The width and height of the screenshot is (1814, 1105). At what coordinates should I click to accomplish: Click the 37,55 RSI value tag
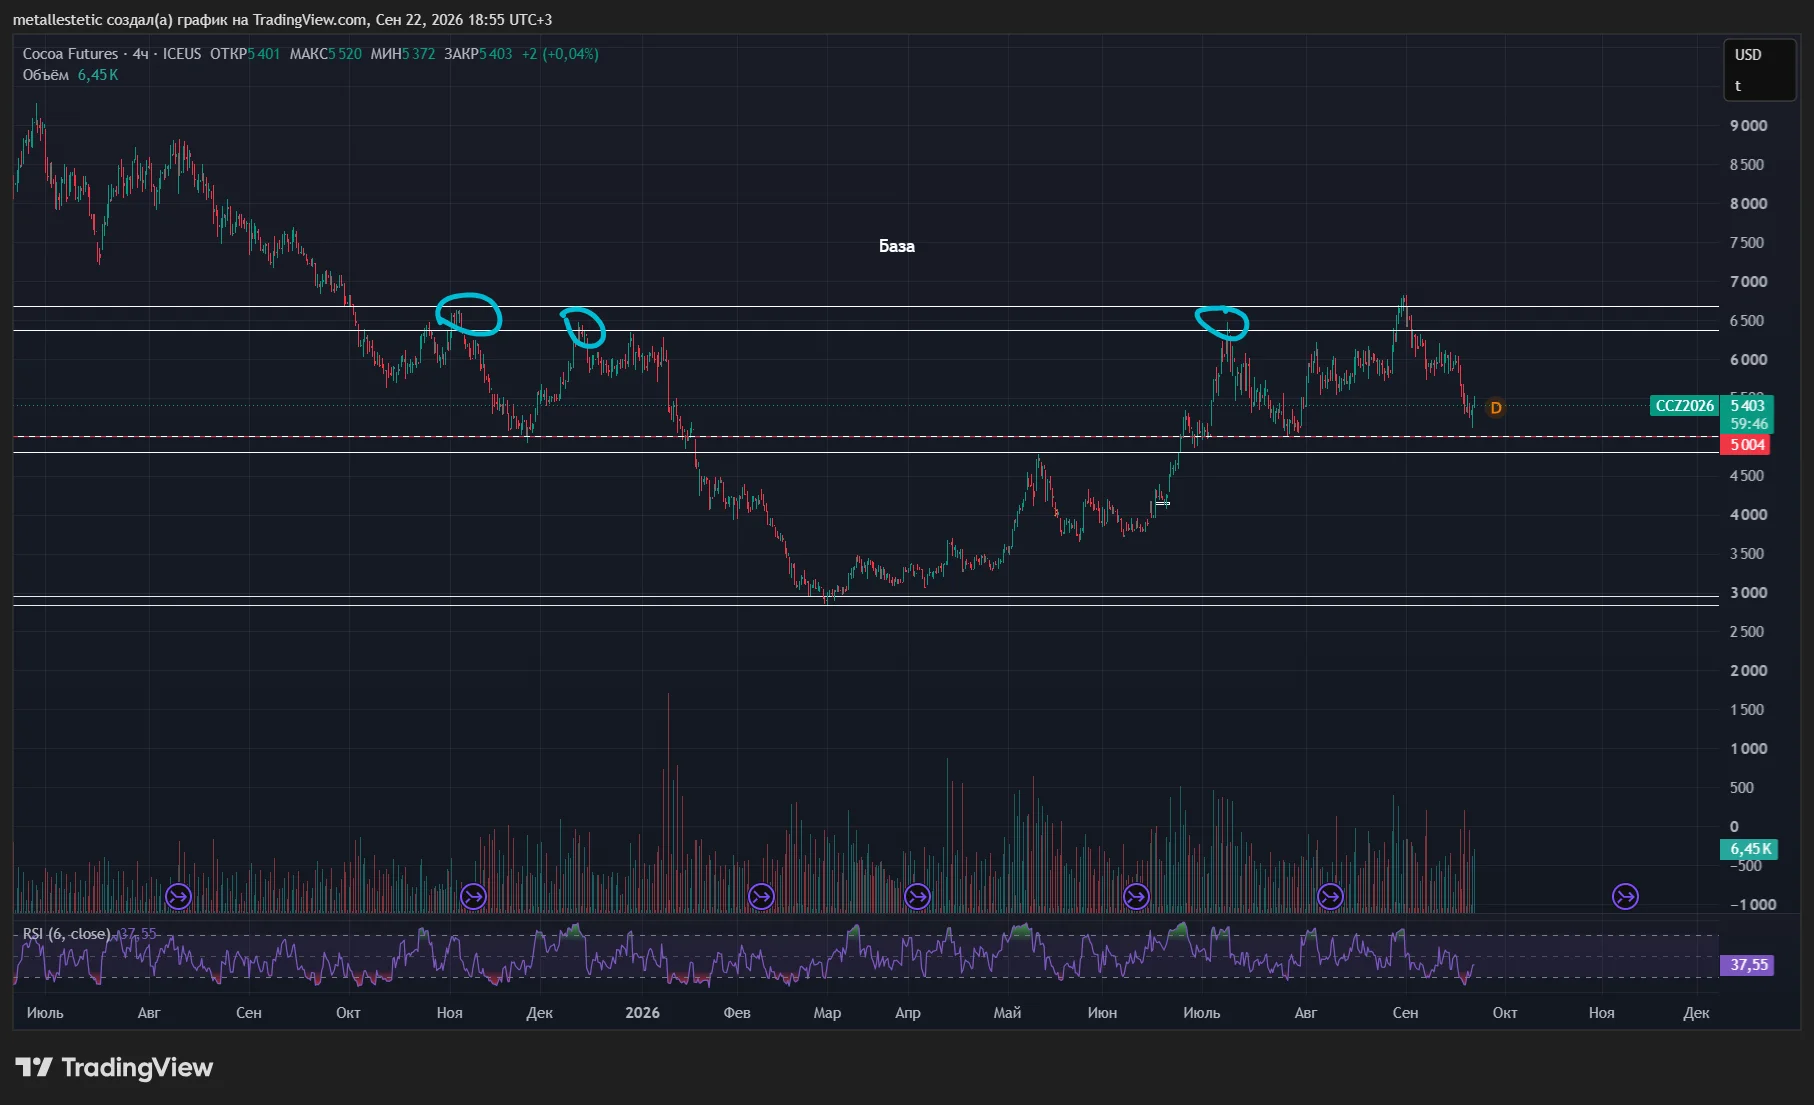pyautogui.click(x=1748, y=965)
